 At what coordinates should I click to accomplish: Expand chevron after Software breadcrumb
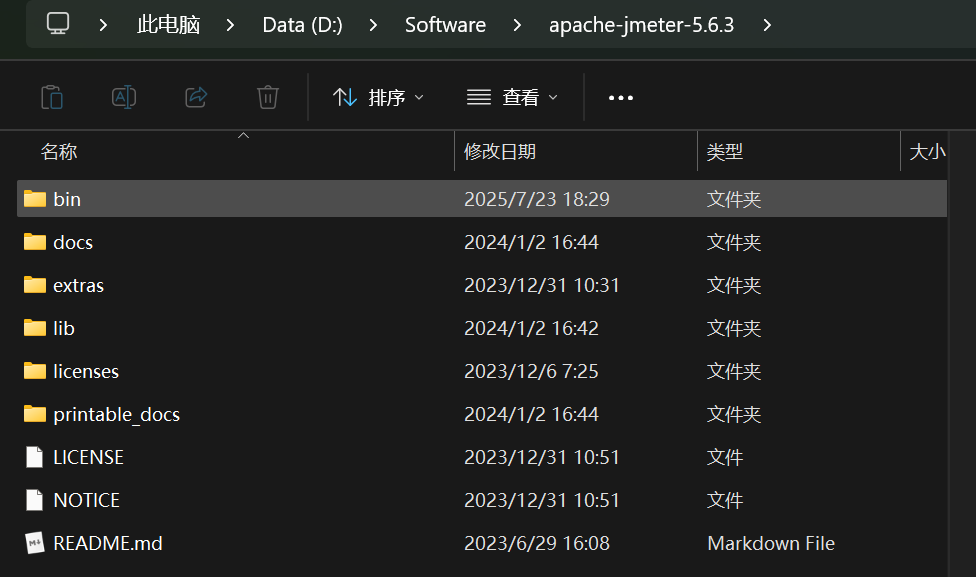[517, 25]
